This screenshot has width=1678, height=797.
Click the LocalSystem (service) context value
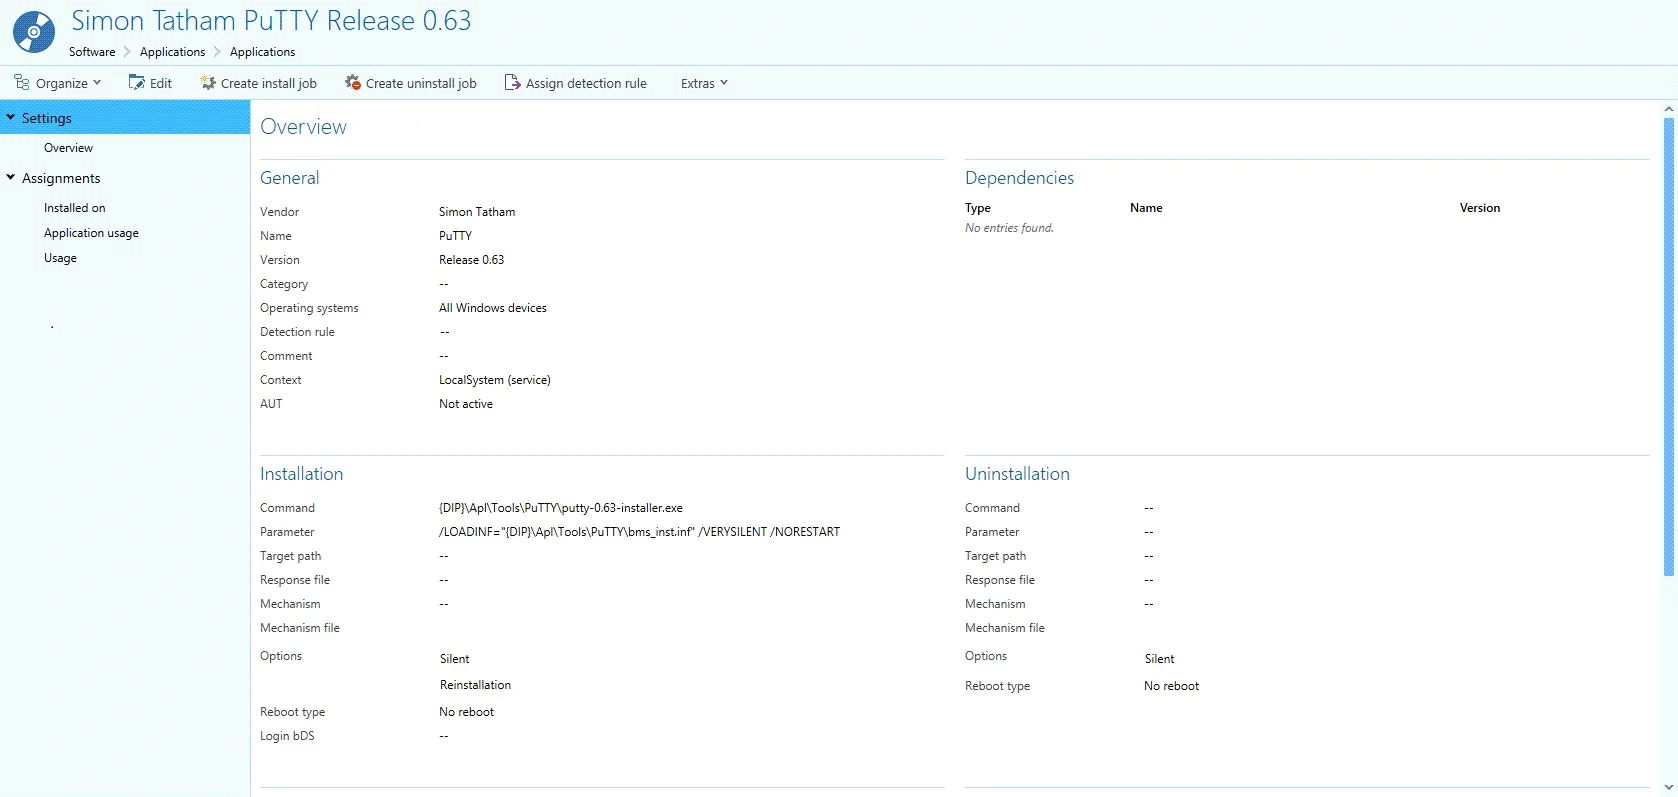pos(495,380)
